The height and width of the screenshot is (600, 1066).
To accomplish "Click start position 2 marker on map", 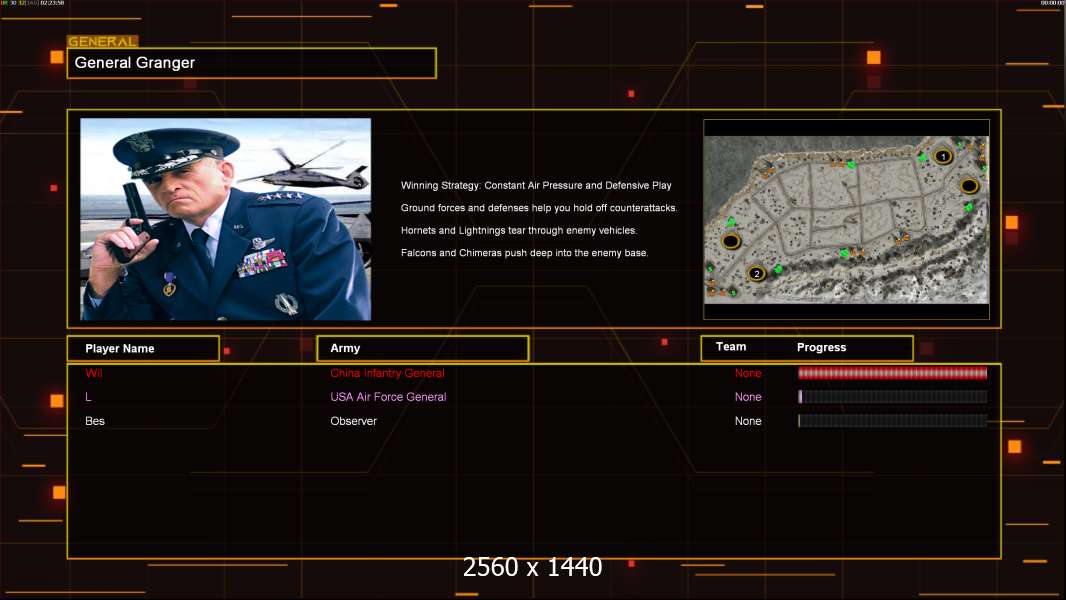I will (x=757, y=273).
